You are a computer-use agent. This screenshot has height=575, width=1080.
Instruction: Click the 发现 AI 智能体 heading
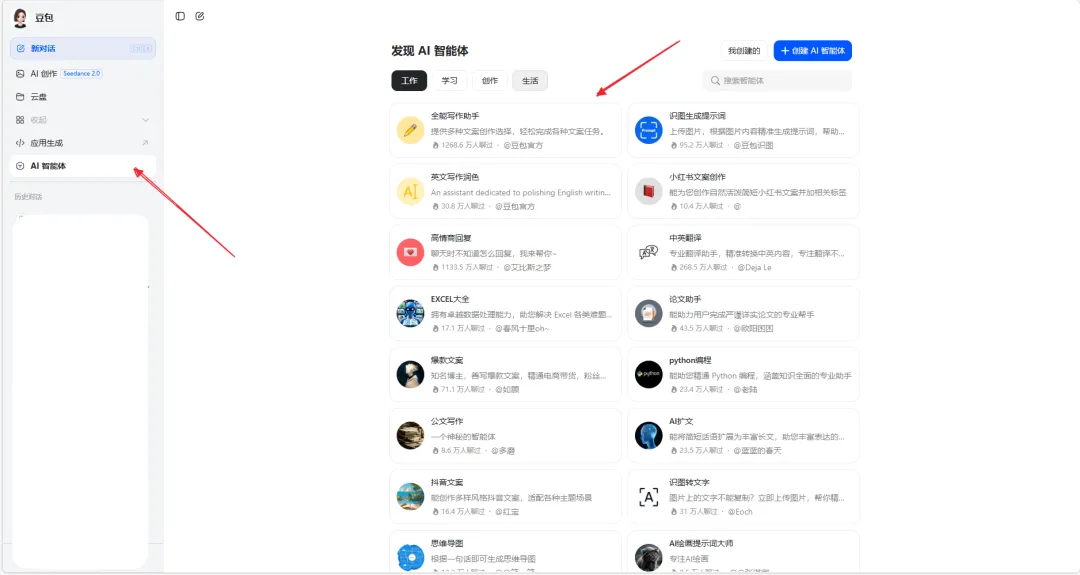coord(430,51)
